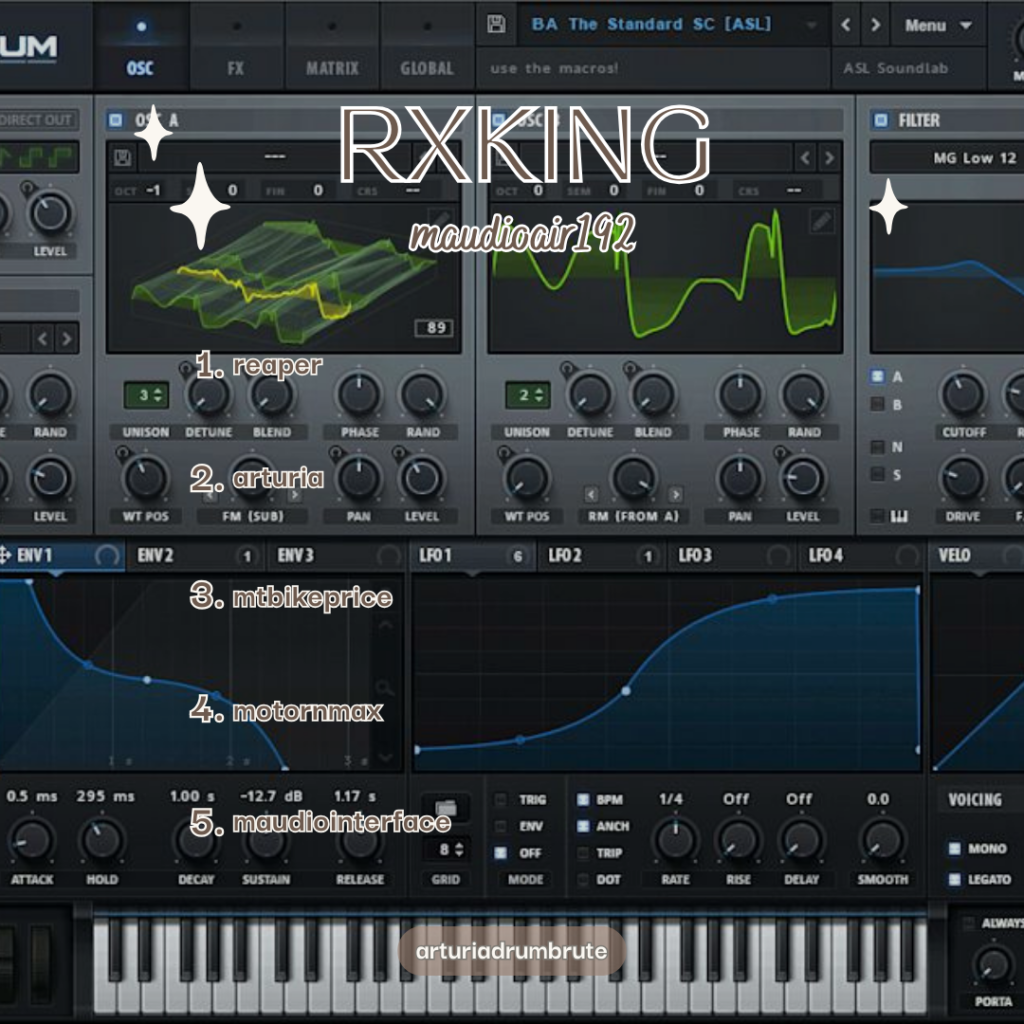Switch to the FX tab
The width and height of the screenshot is (1024, 1024).
236,49
